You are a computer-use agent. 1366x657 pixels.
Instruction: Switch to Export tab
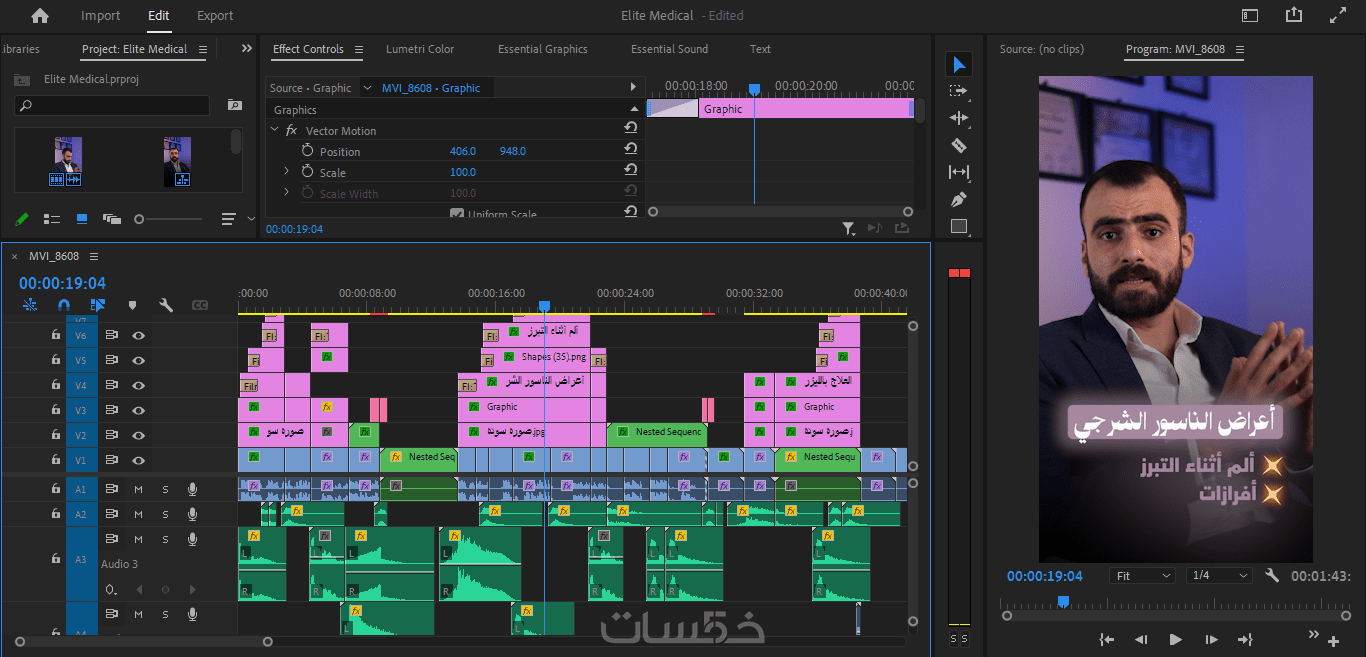215,15
